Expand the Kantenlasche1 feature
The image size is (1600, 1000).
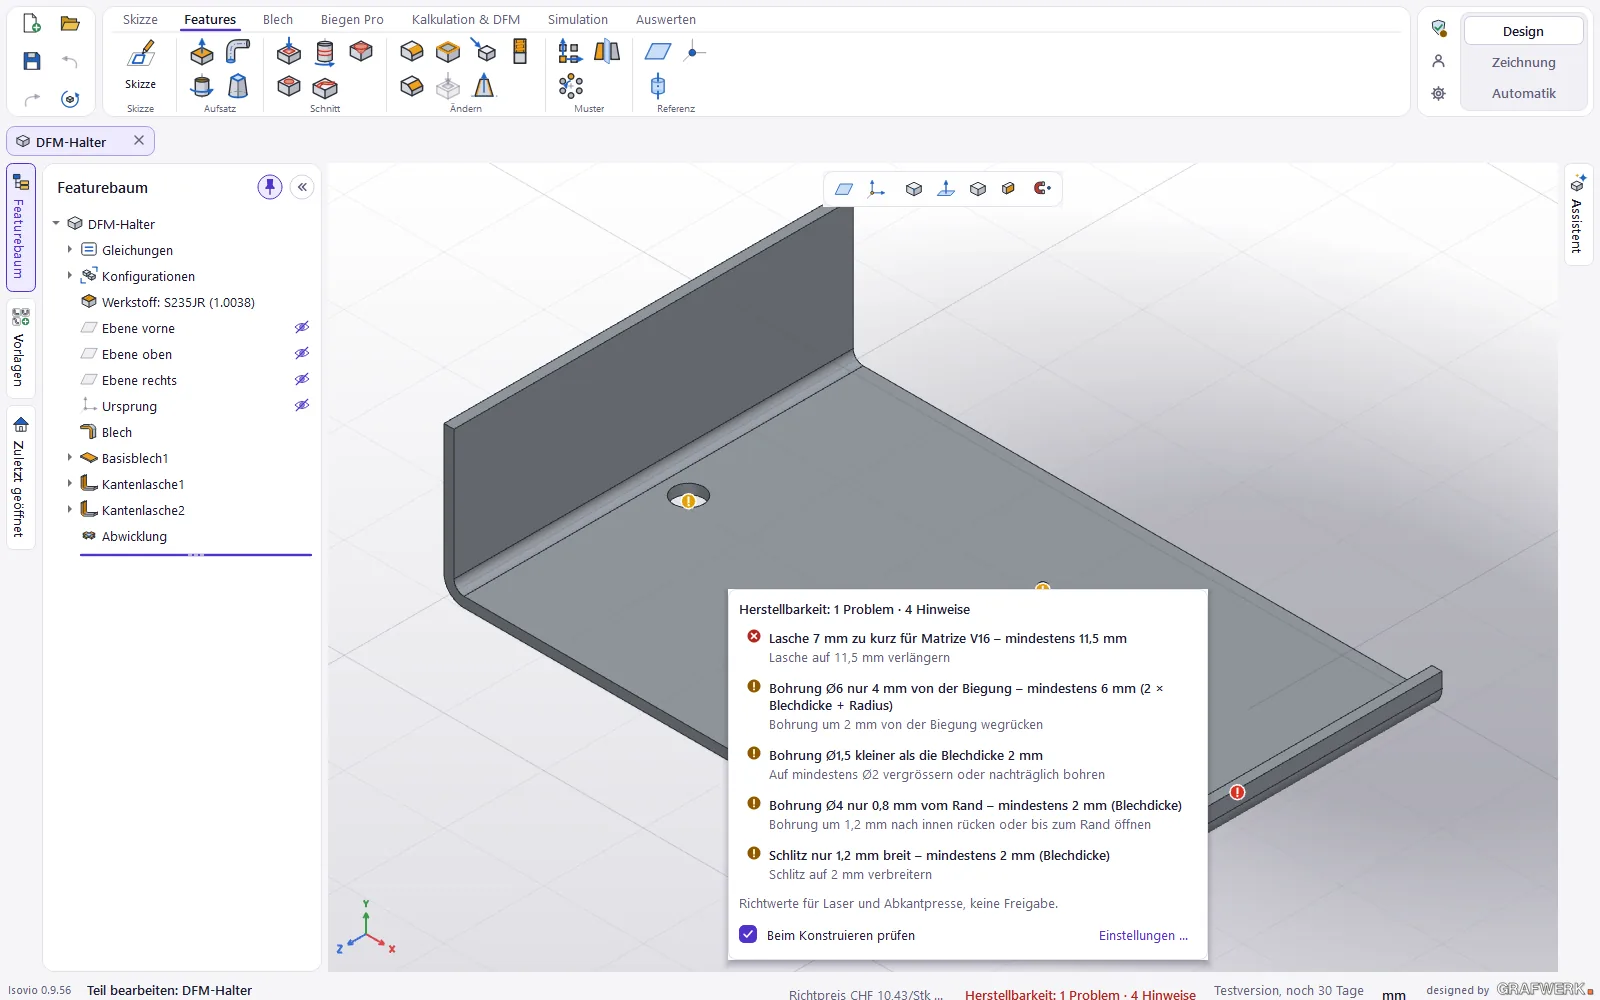pos(69,484)
